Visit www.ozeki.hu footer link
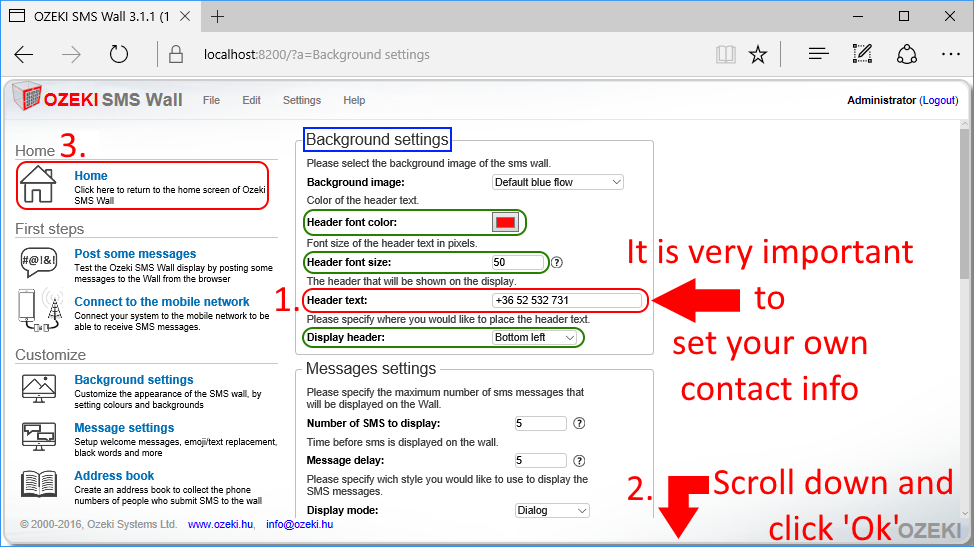 [221, 524]
